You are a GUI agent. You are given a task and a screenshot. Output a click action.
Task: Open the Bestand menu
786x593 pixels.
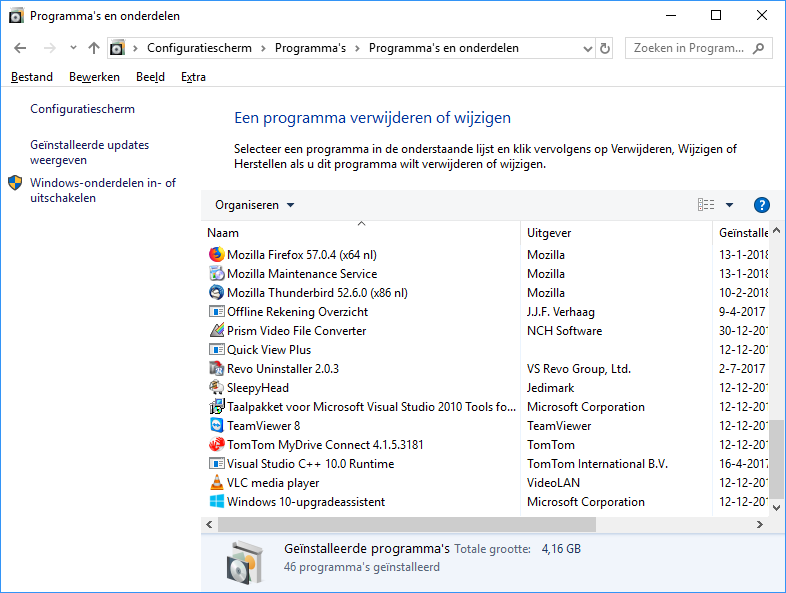[32, 77]
